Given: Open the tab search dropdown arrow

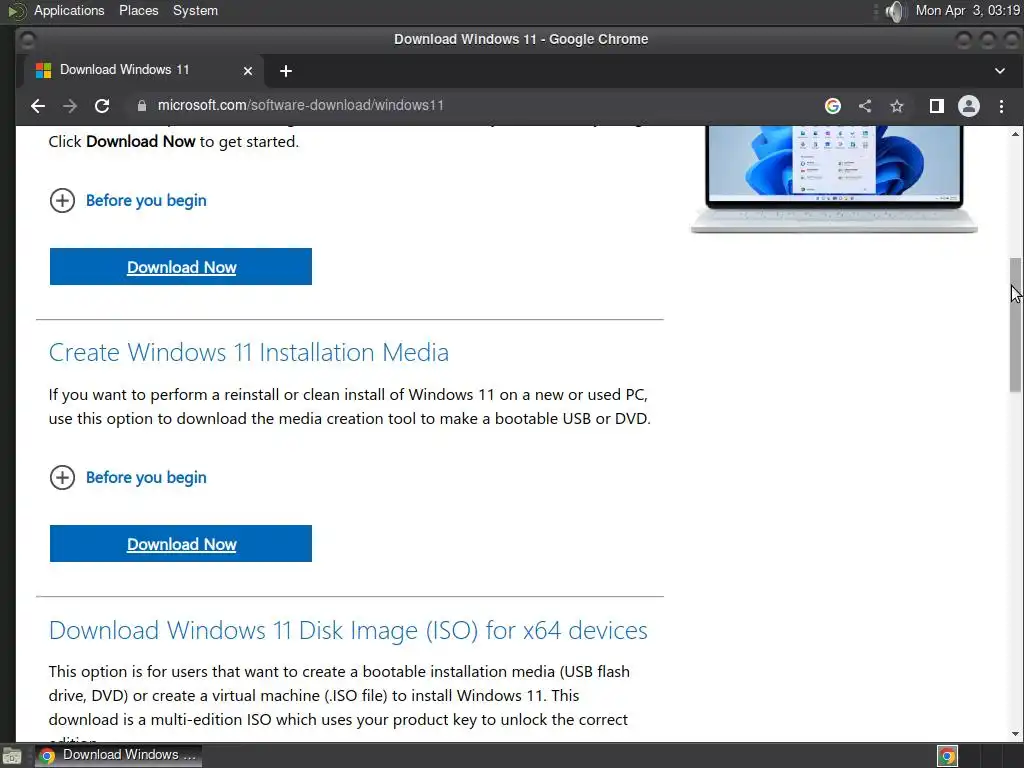Looking at the screenshot, I should (x=999, y=71).
